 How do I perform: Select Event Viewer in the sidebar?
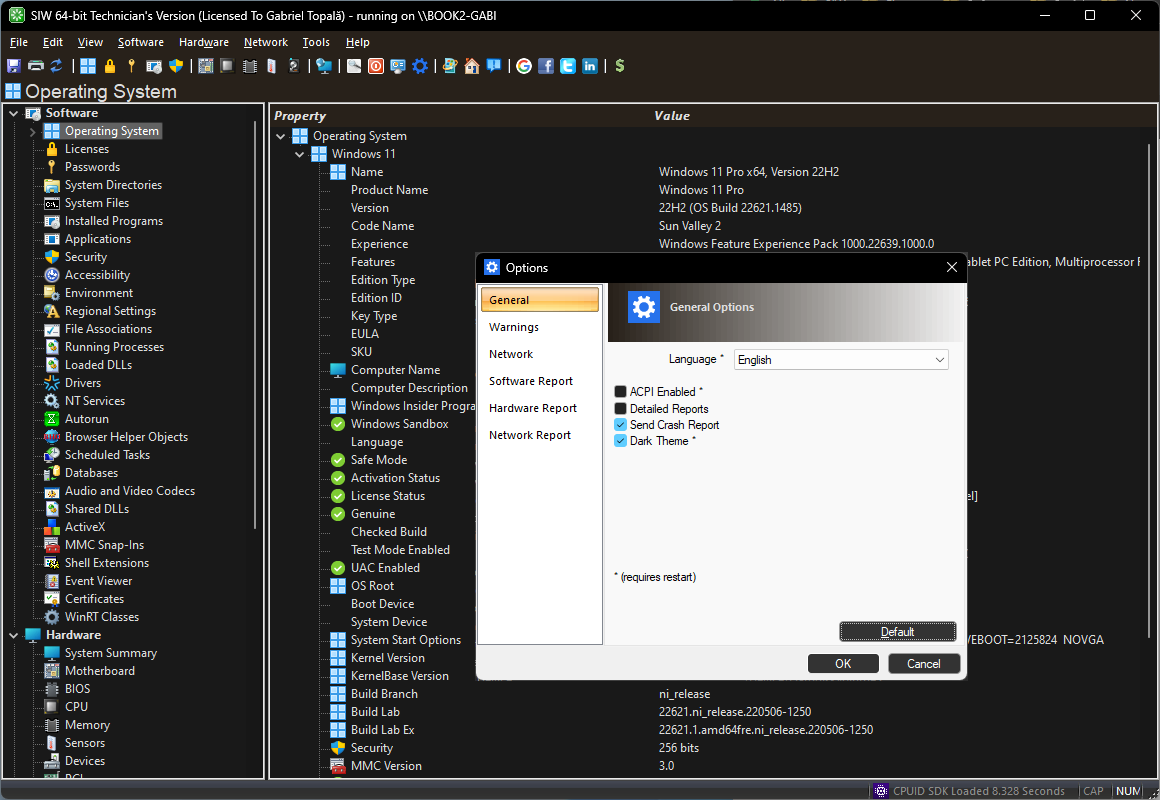click(x=98, y=581)
